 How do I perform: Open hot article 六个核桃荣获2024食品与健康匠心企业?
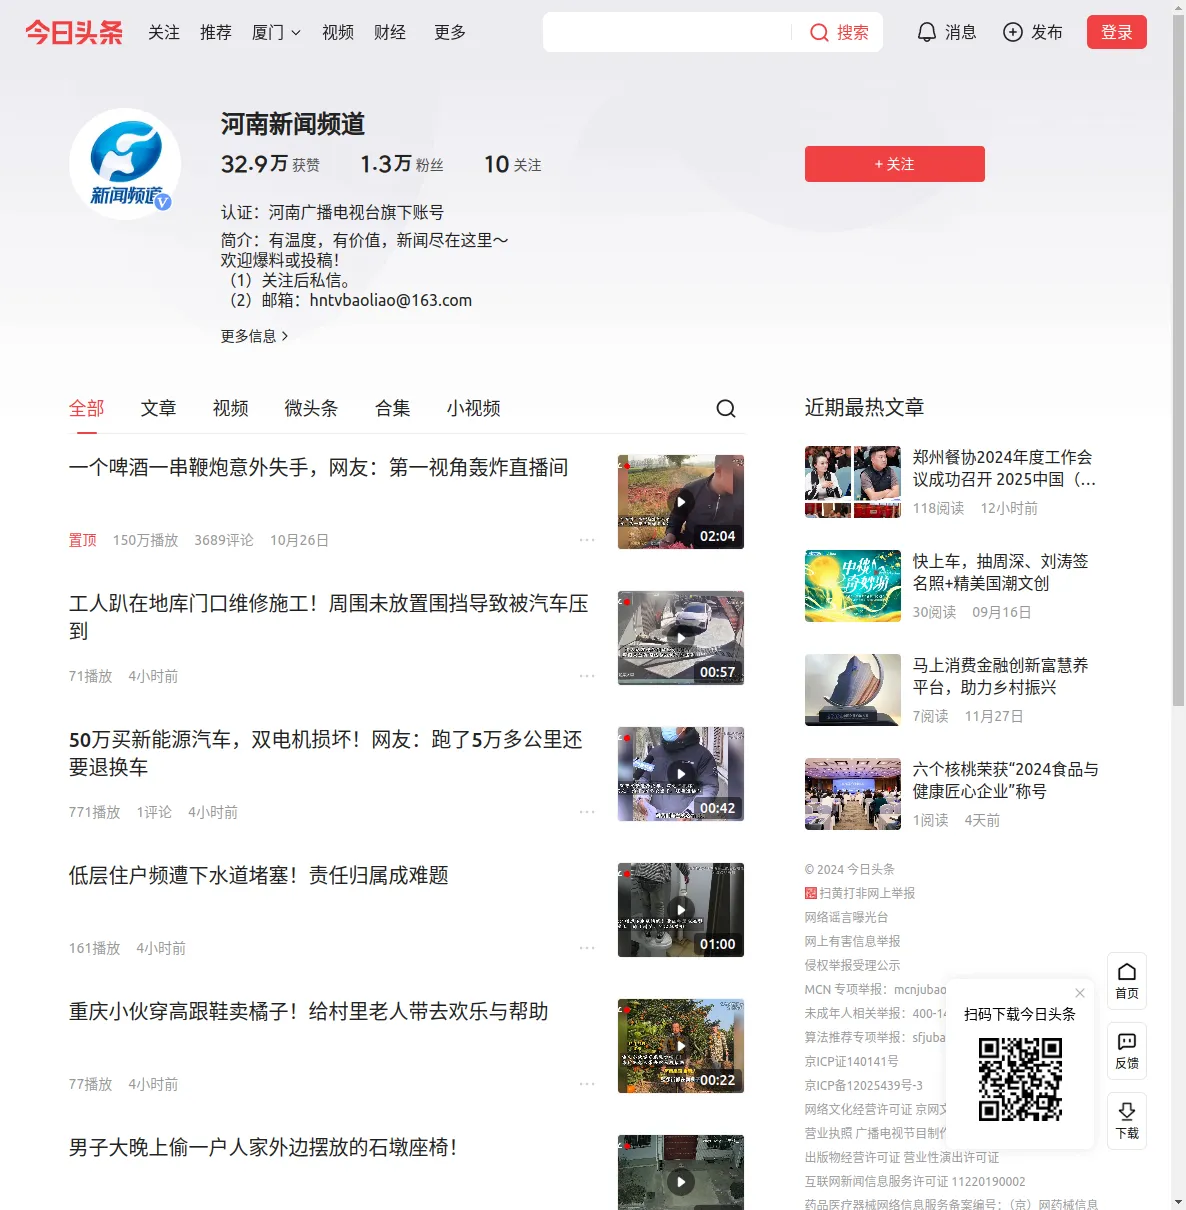click(1006, 780)
